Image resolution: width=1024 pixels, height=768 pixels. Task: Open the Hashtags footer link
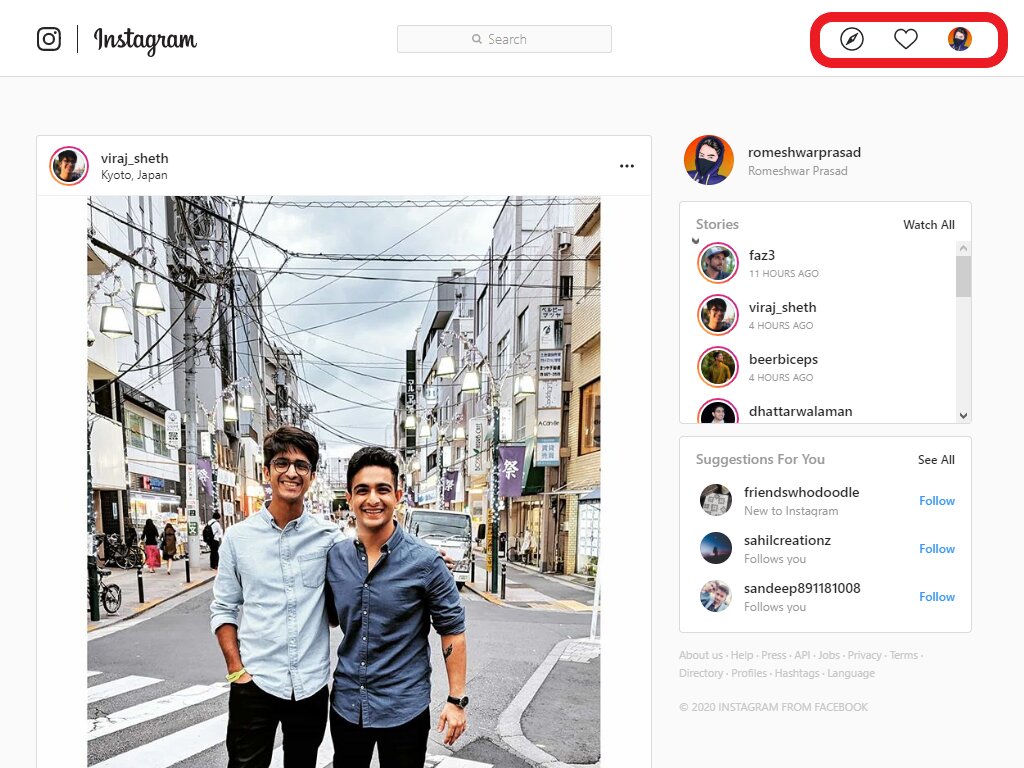(x=797, y=673)
